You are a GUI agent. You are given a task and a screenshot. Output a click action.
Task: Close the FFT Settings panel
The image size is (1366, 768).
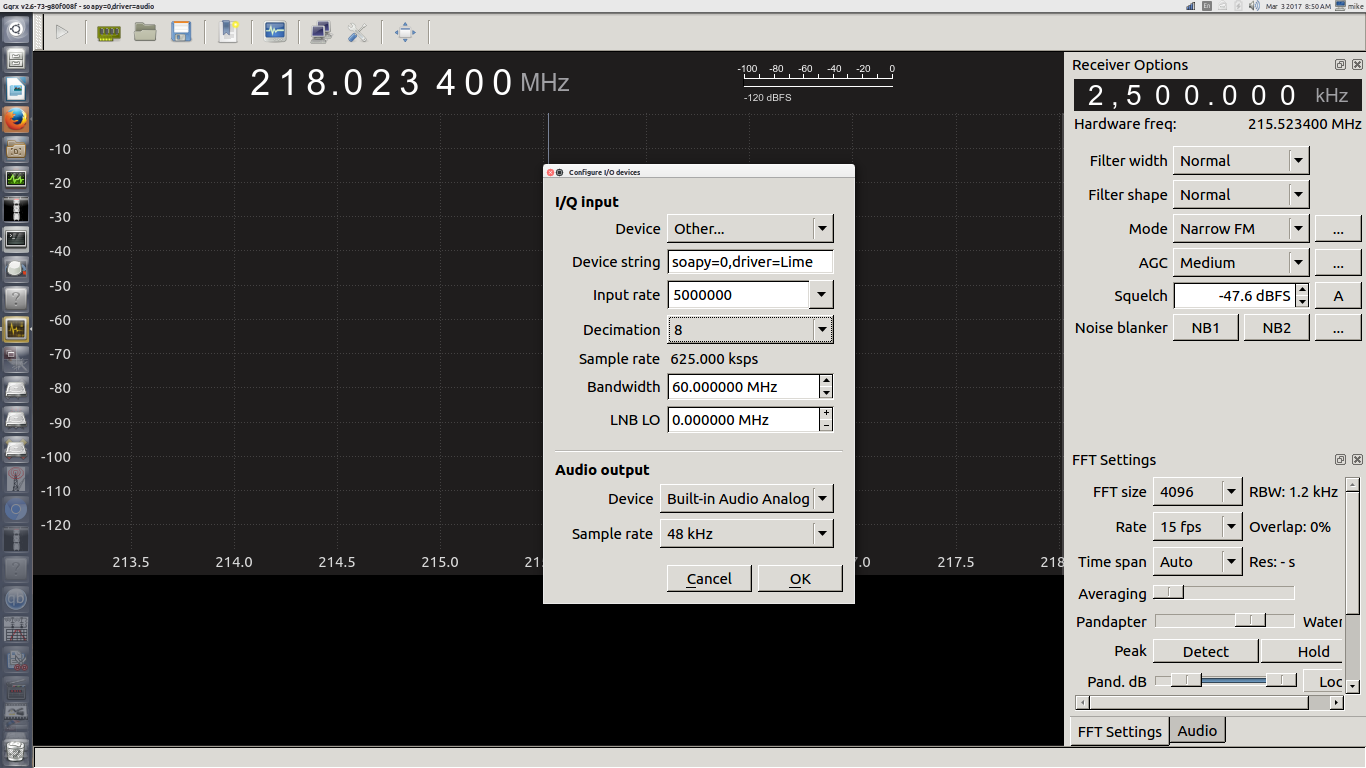click(1357, 460)
